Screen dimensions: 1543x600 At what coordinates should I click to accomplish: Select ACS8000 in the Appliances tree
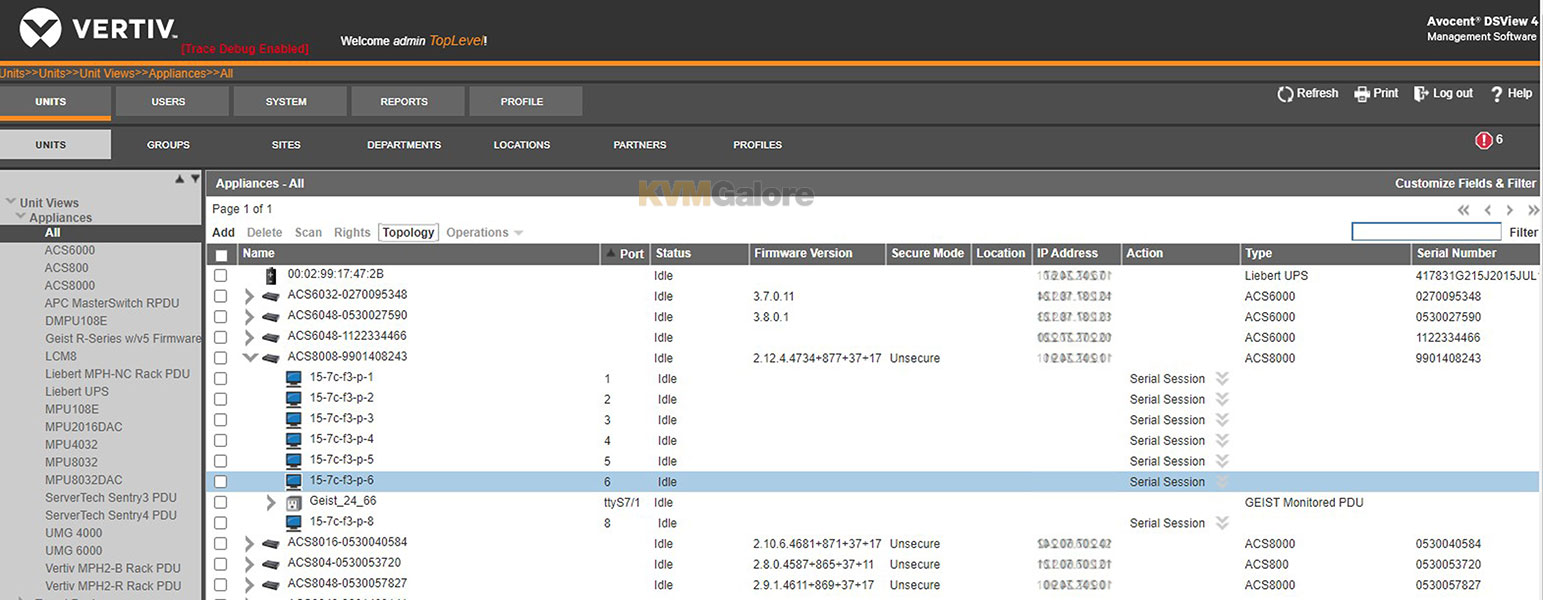(69, 286)
